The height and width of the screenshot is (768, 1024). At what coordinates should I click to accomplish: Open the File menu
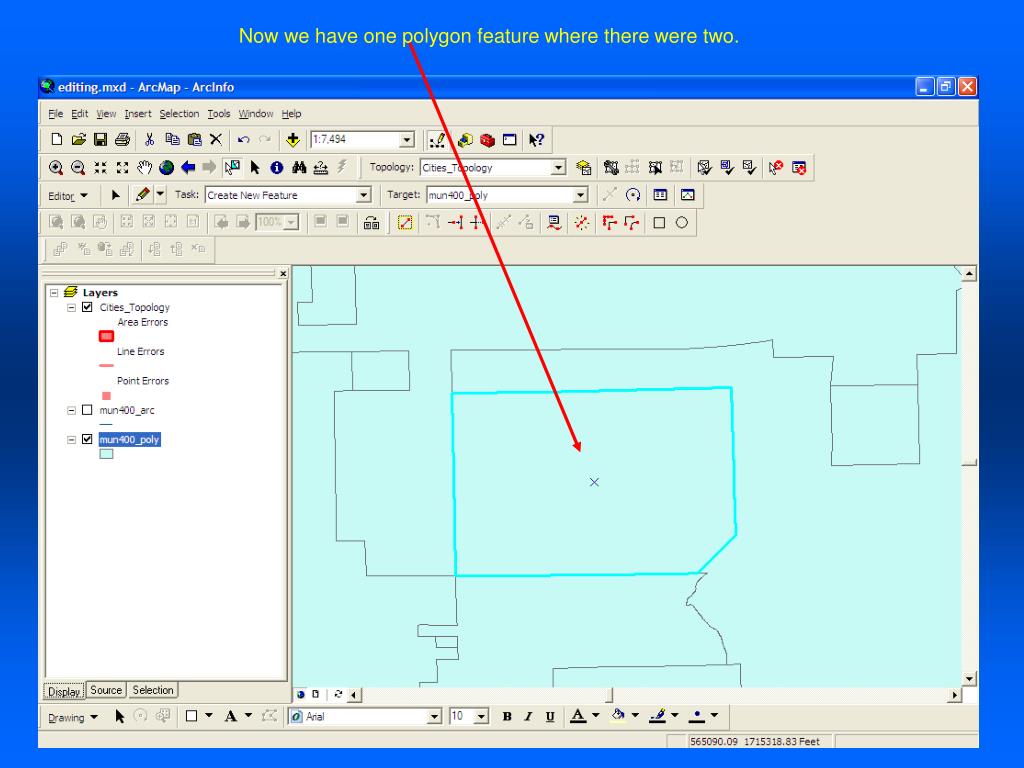(x=56, y=114)
